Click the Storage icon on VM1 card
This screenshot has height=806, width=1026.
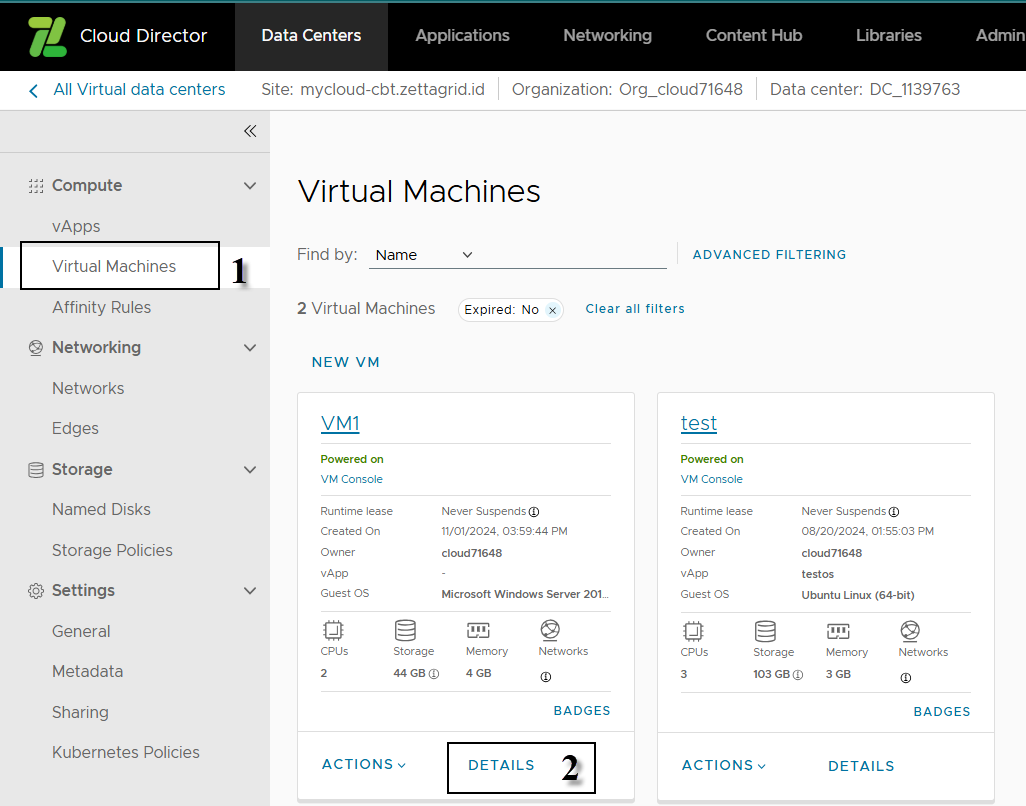(x=405, y=630)
